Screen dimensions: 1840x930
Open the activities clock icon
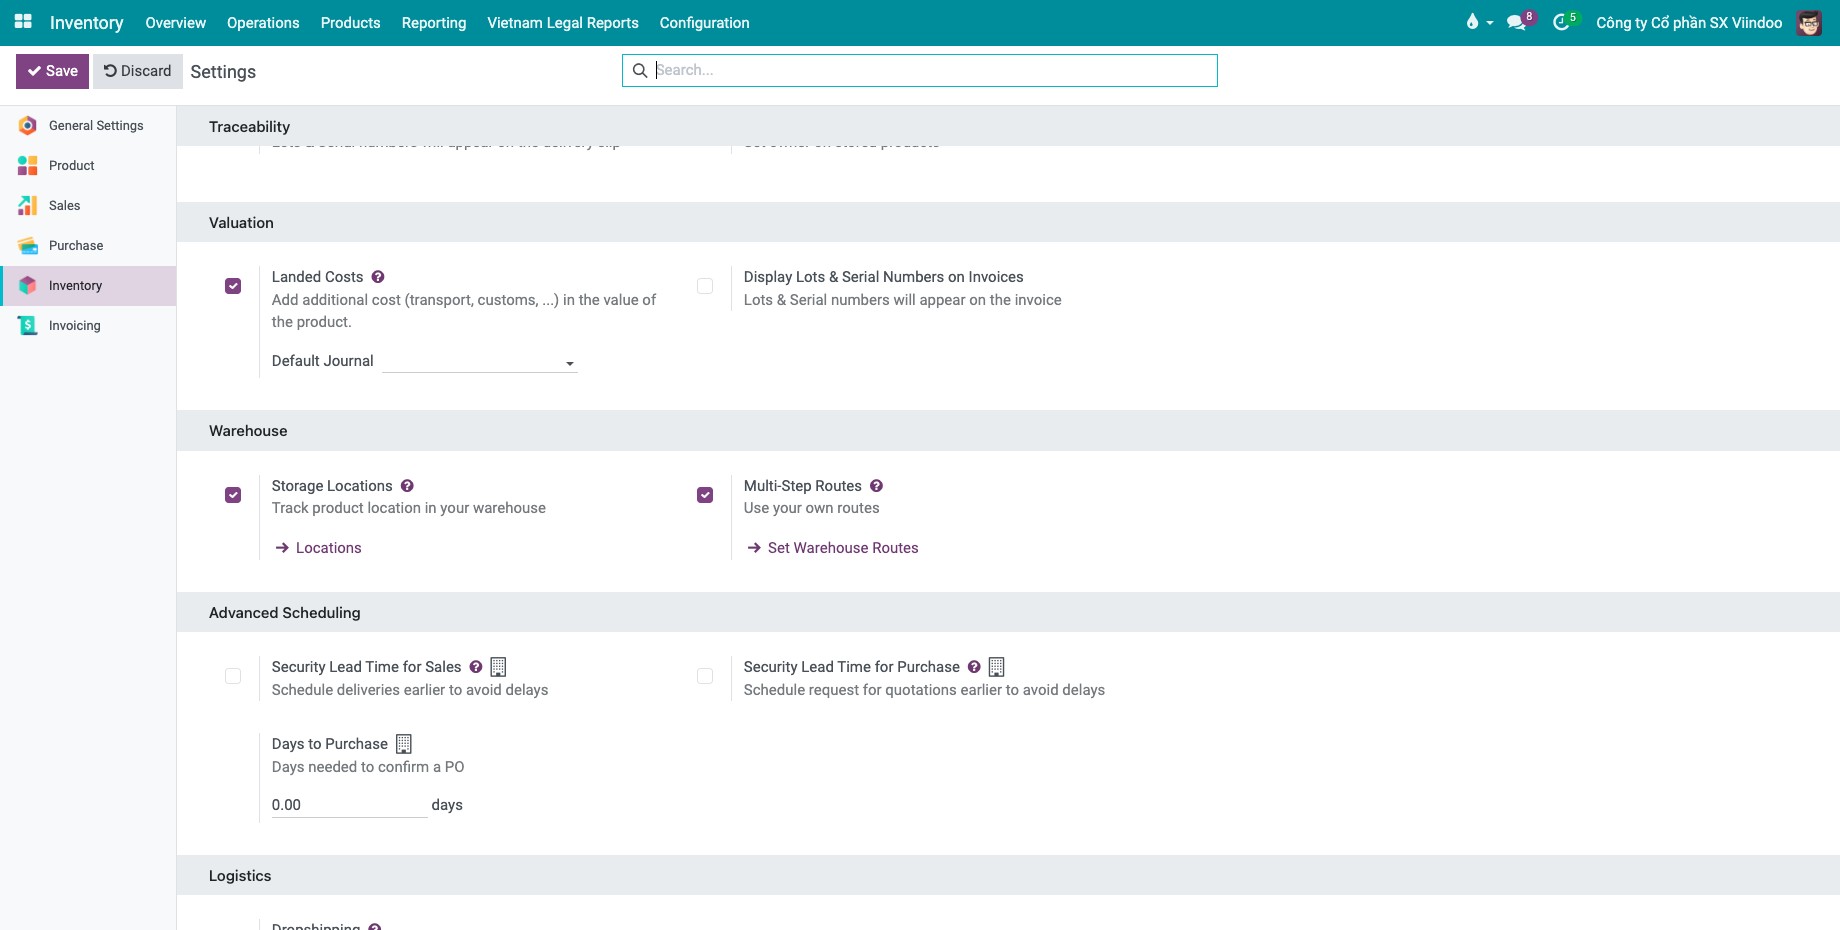pyautogui.click(x=1561, y=22)
